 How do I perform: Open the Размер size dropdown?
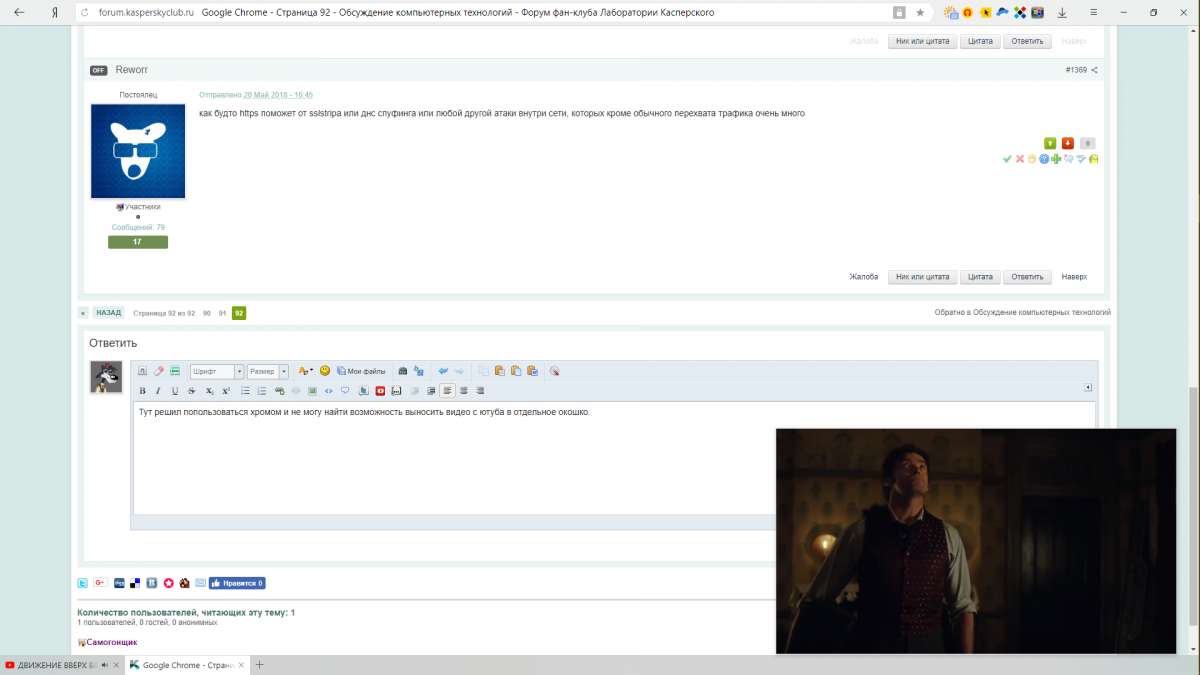pyautogui.click(x=268, y=371)
